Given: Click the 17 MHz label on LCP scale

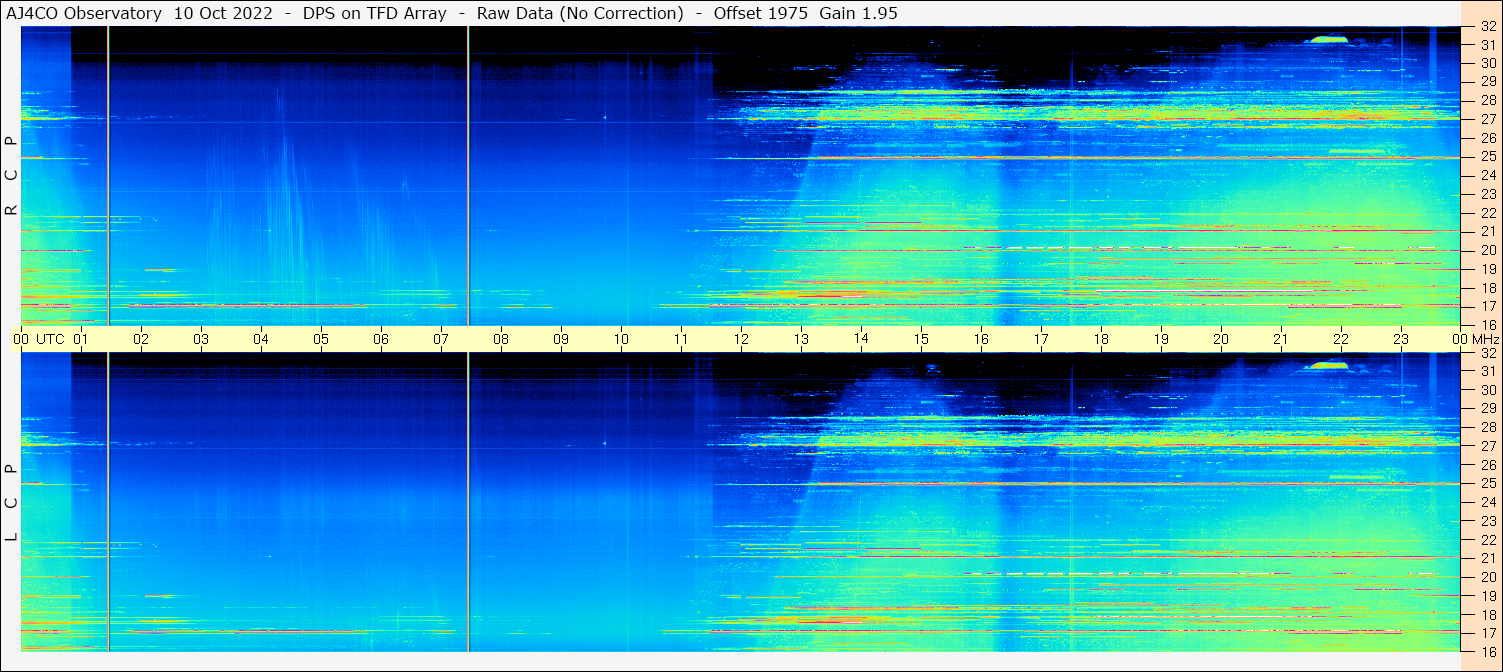Looking at the screenshot, I should point(1488,633).
